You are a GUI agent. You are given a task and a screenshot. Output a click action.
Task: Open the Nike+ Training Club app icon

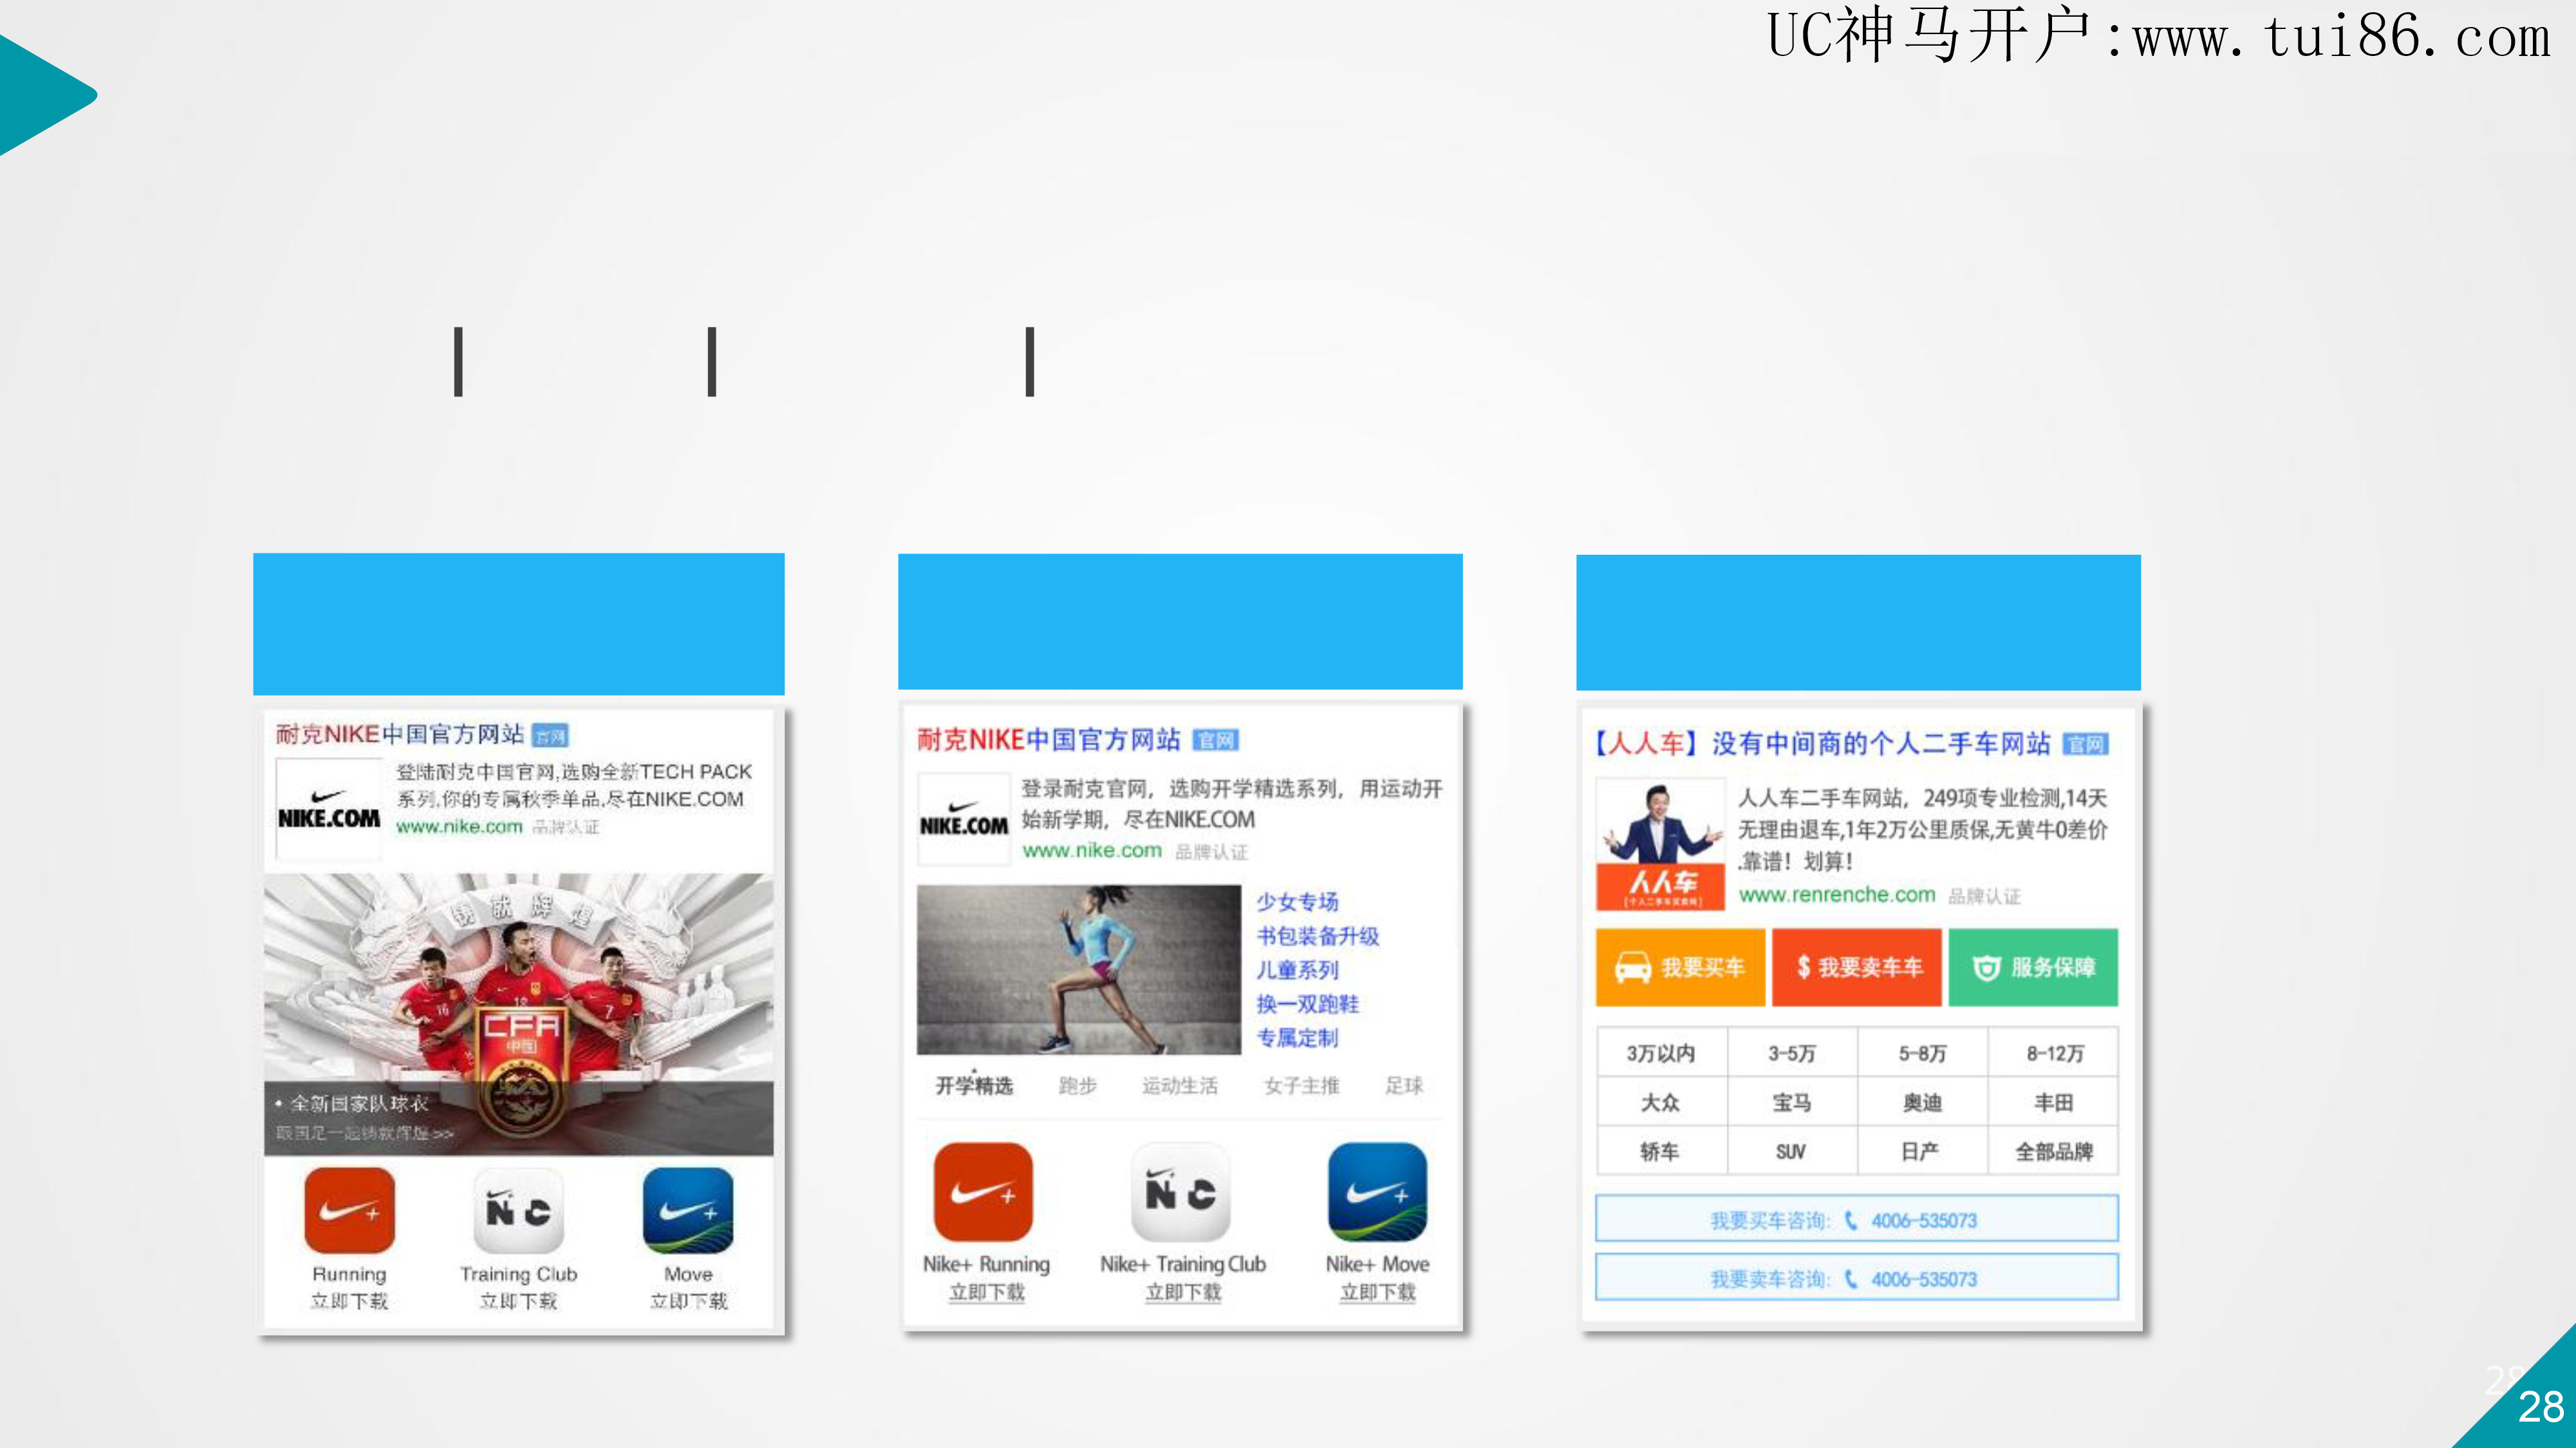point(1181,1192)
